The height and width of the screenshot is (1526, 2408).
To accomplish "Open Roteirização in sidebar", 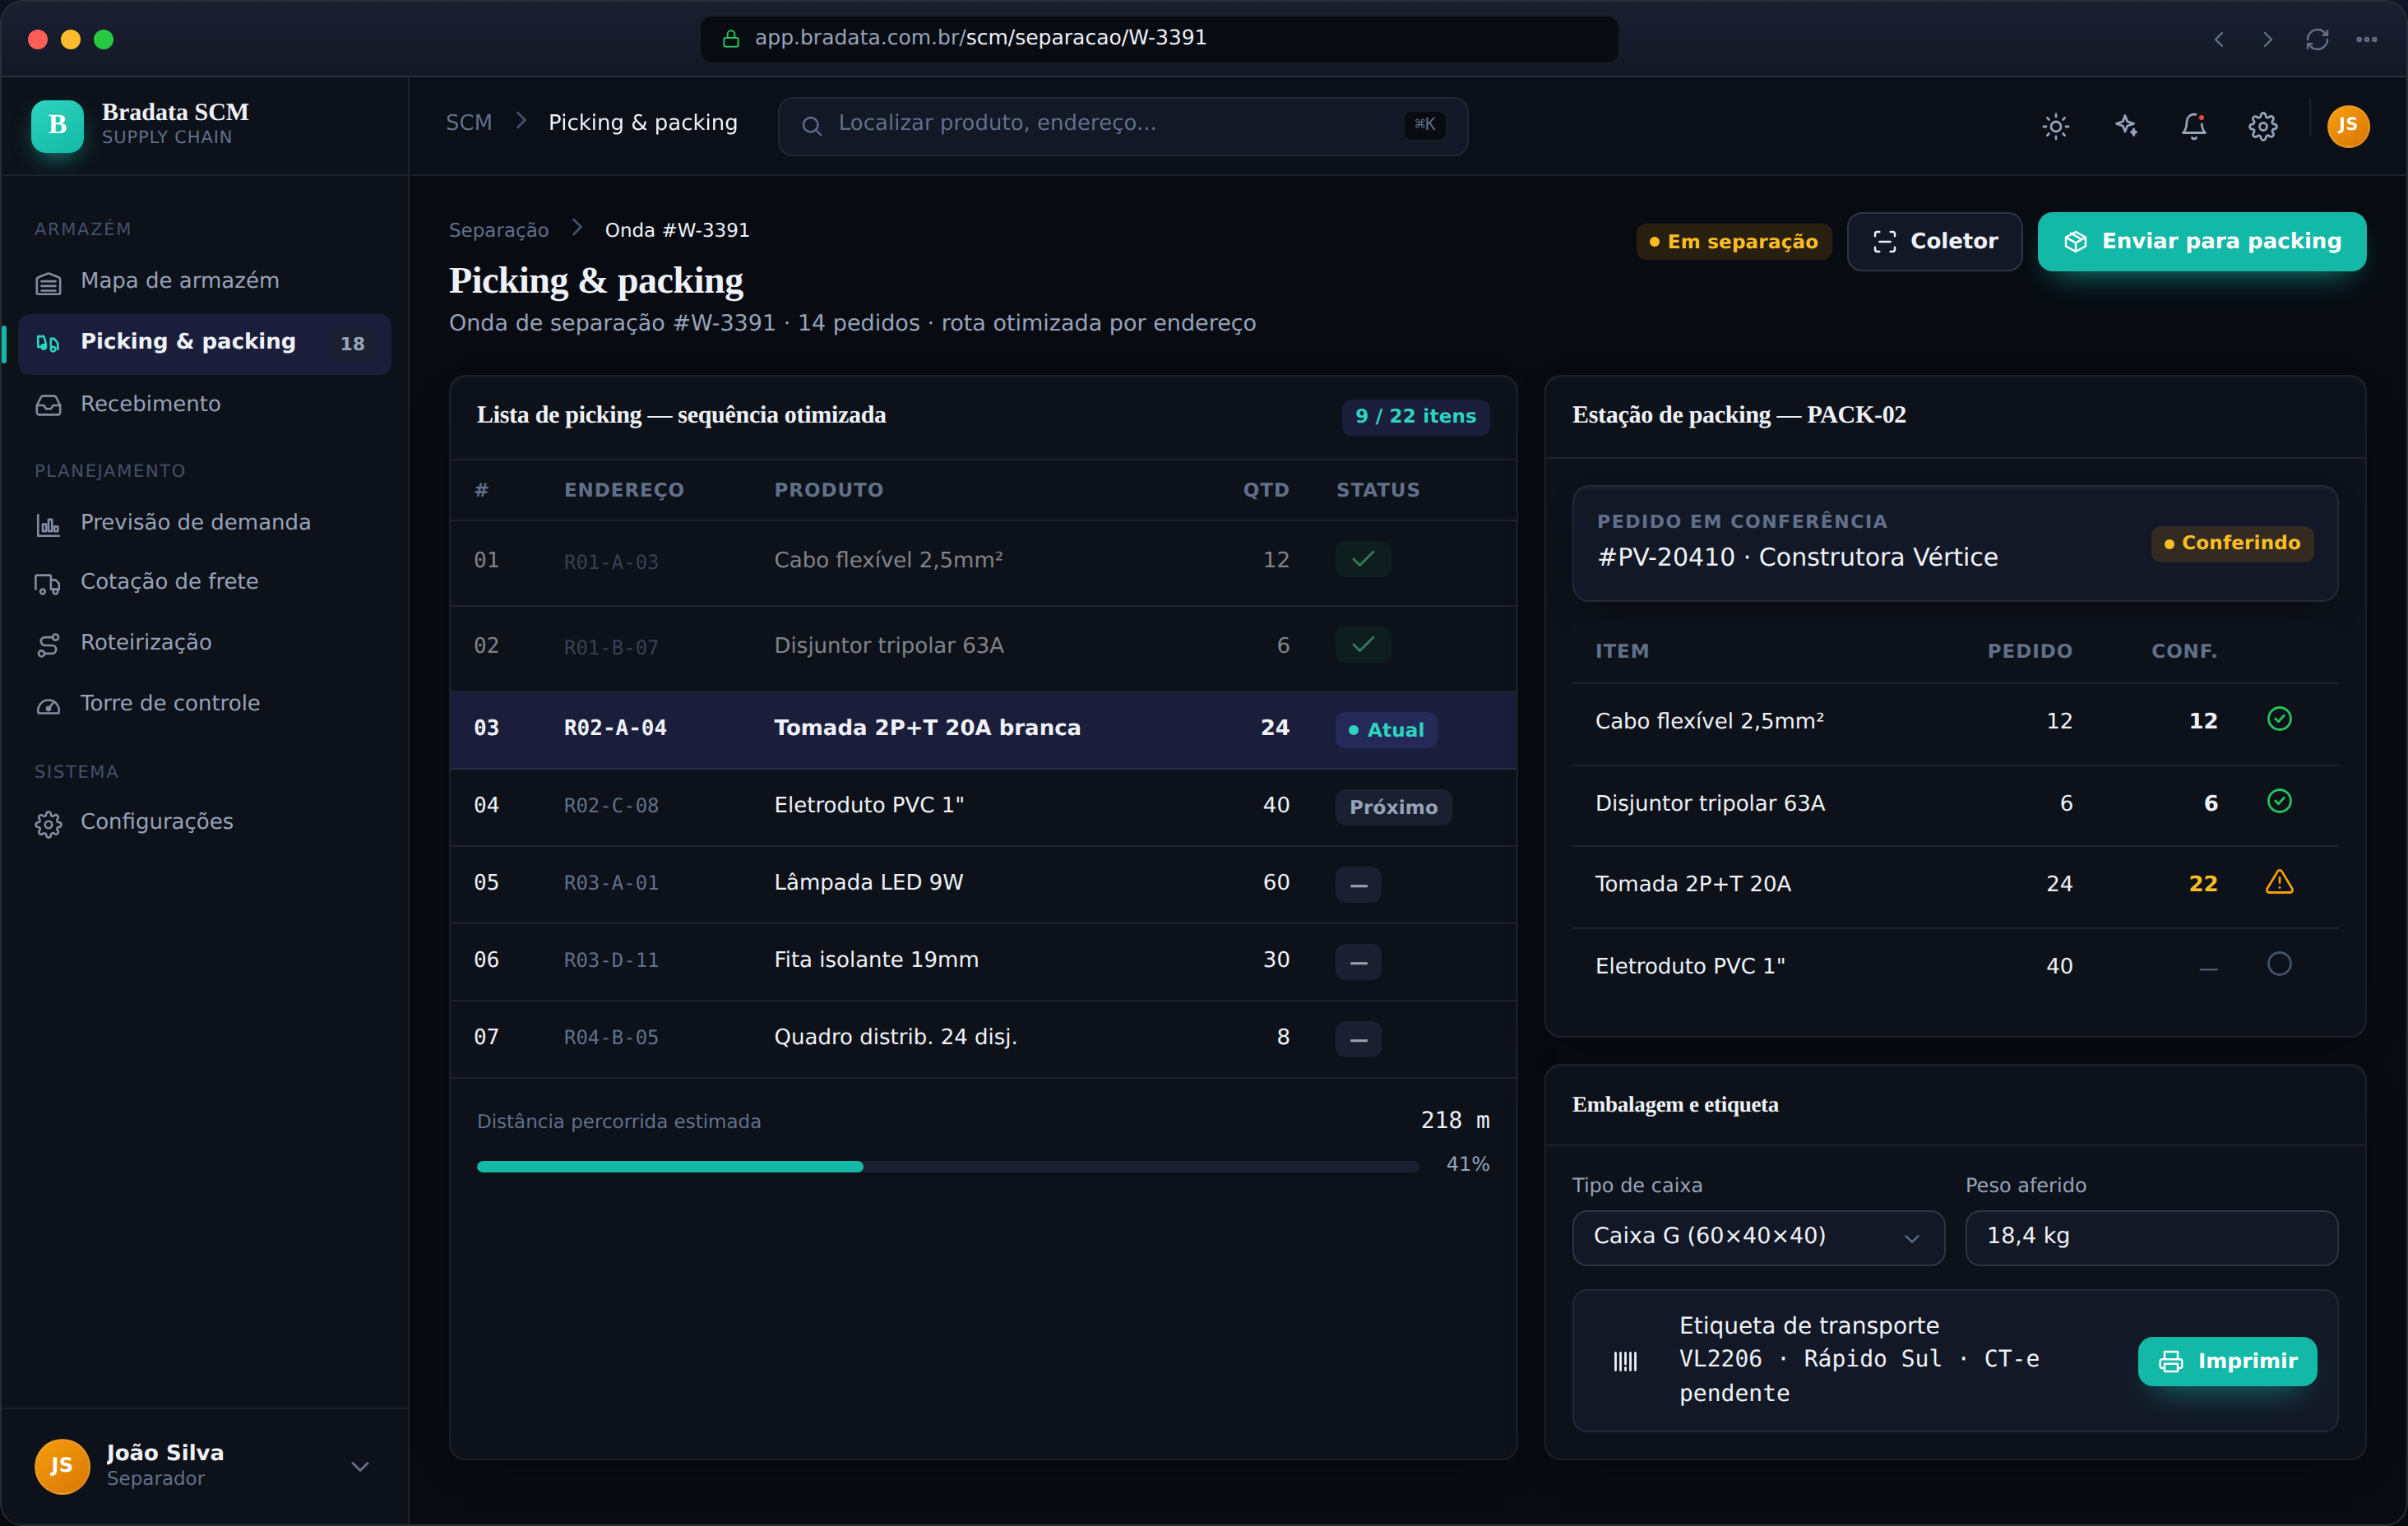I will point(203,643).
